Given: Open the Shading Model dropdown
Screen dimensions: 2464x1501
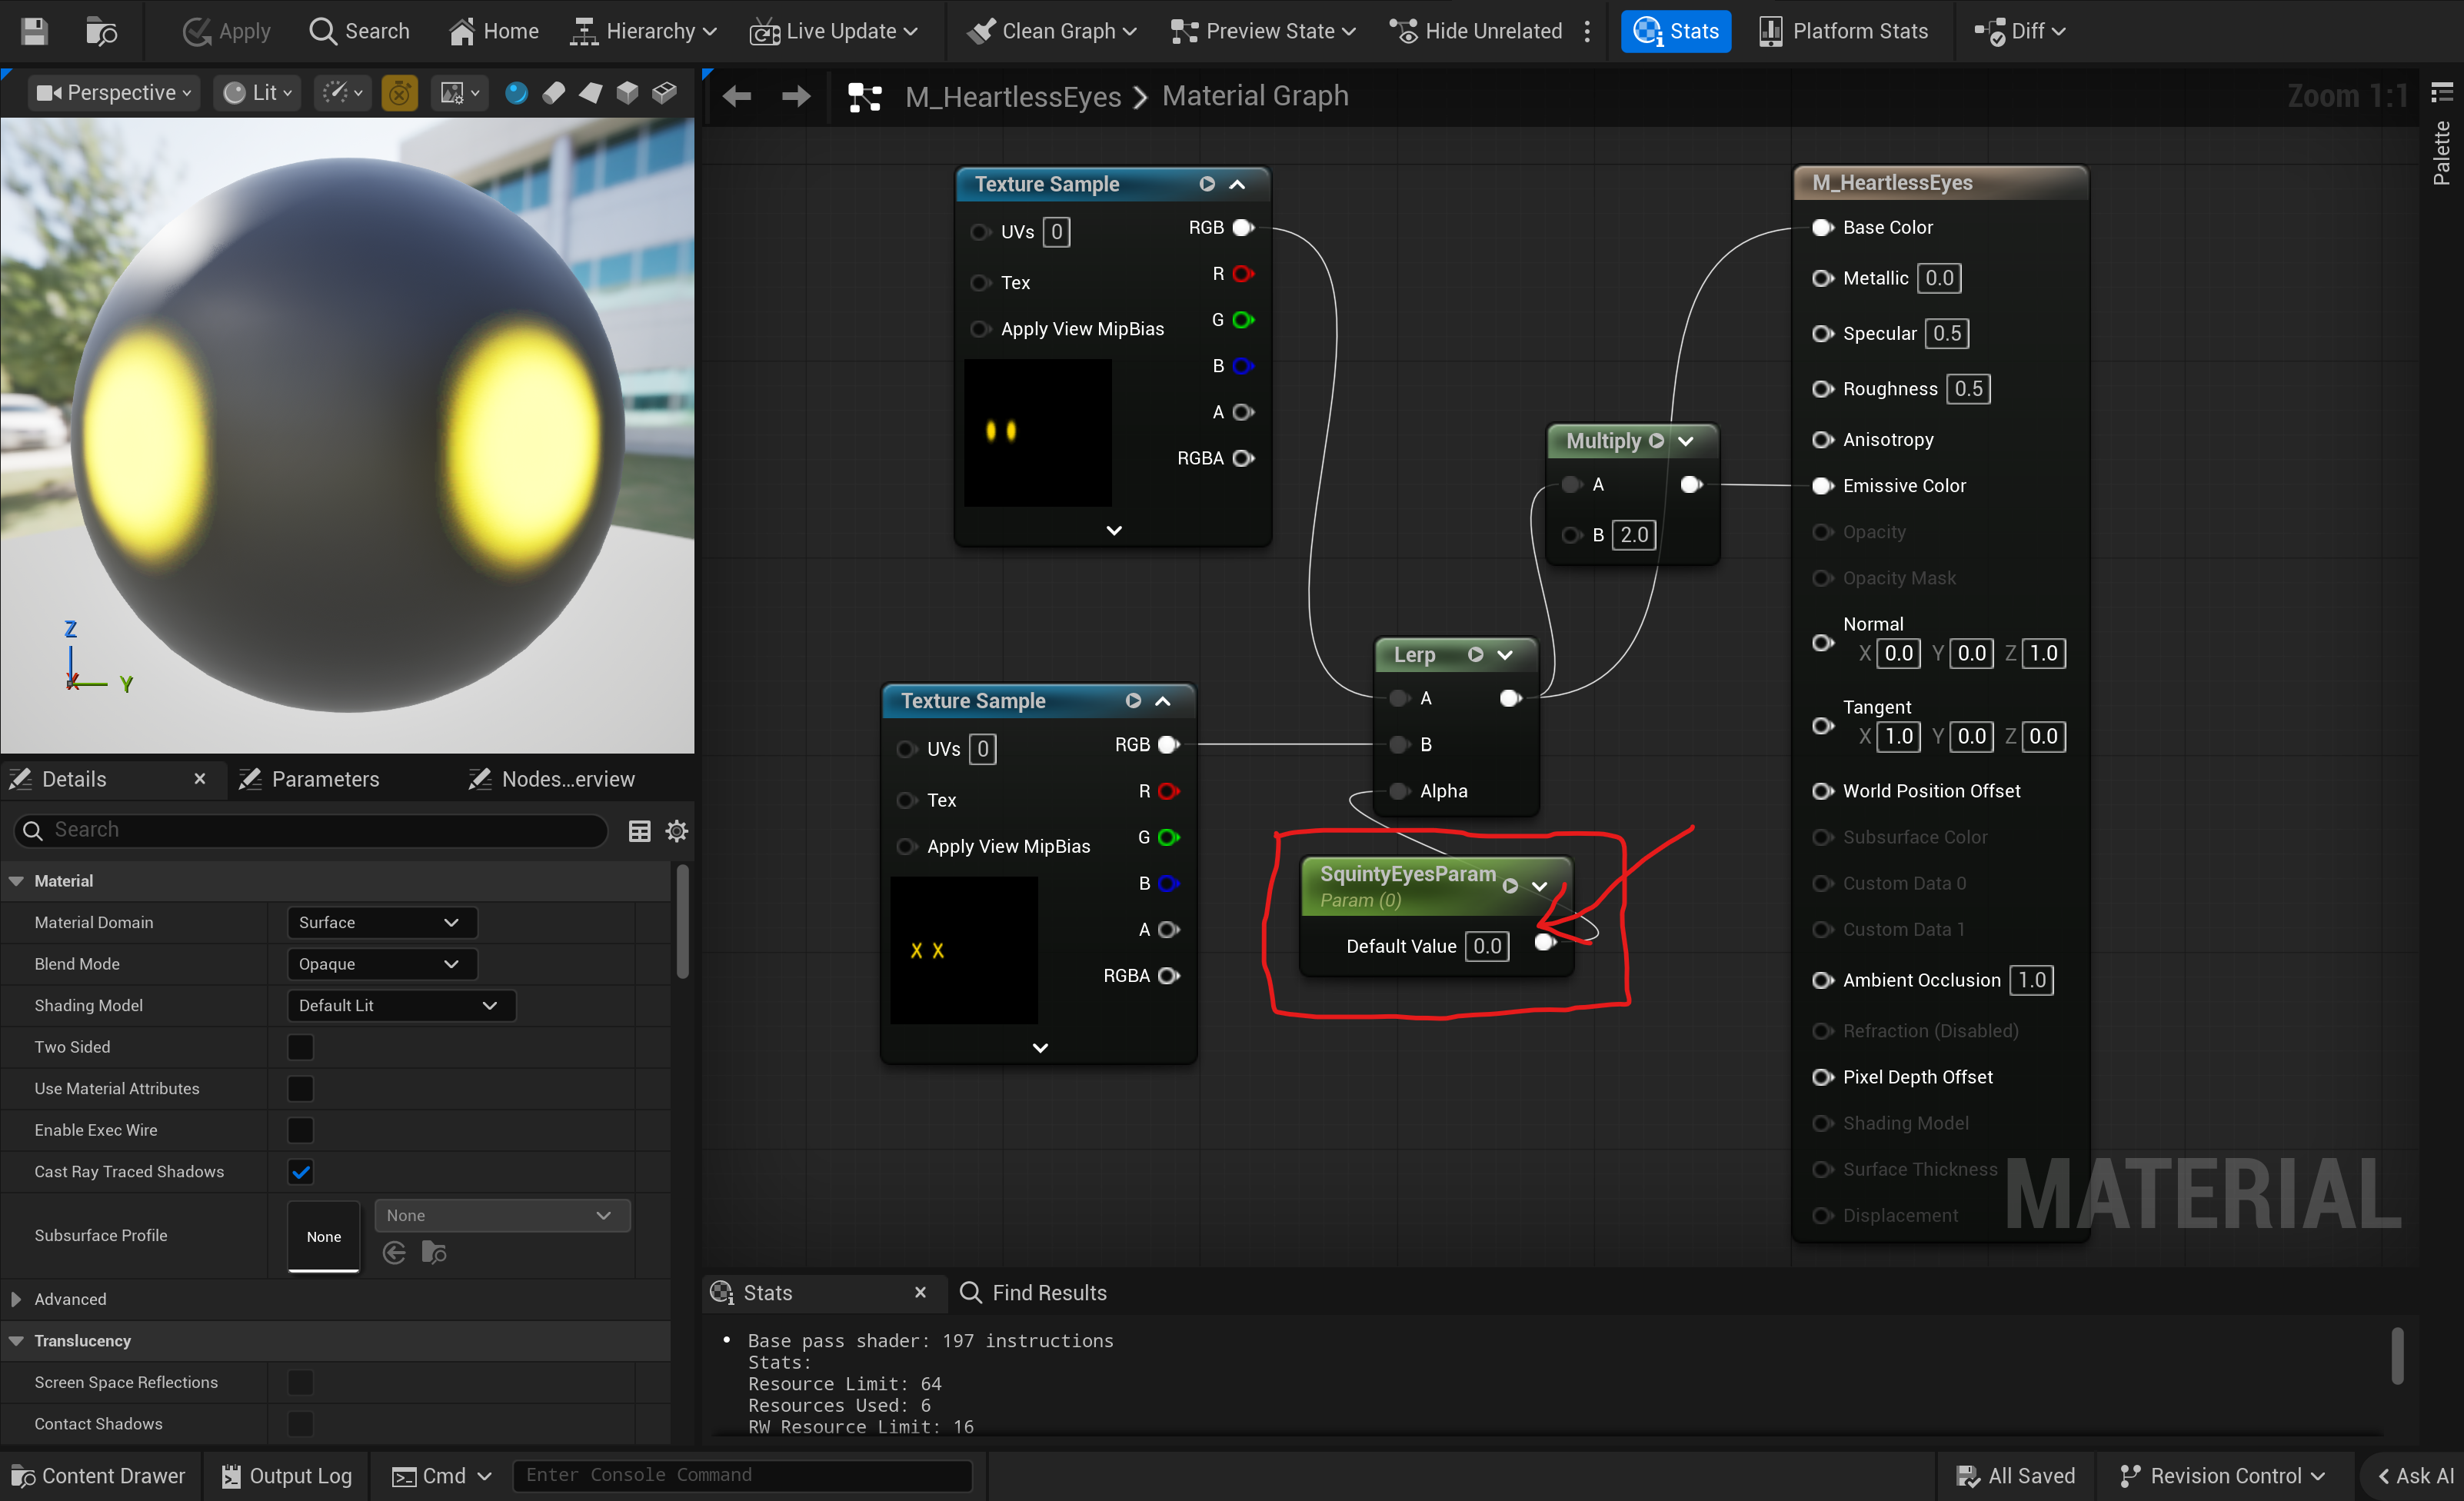Looking at the screenshot, I should coord(400,1005).
